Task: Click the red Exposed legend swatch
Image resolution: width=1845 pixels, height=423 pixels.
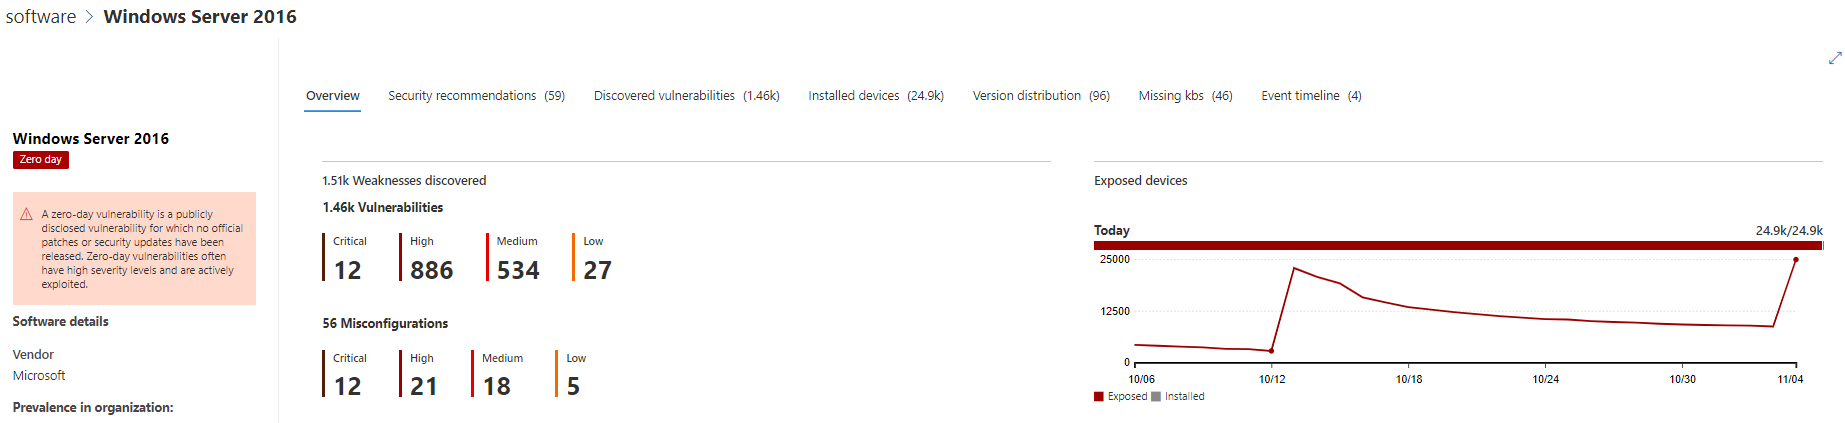Action: click(1099, 397)
